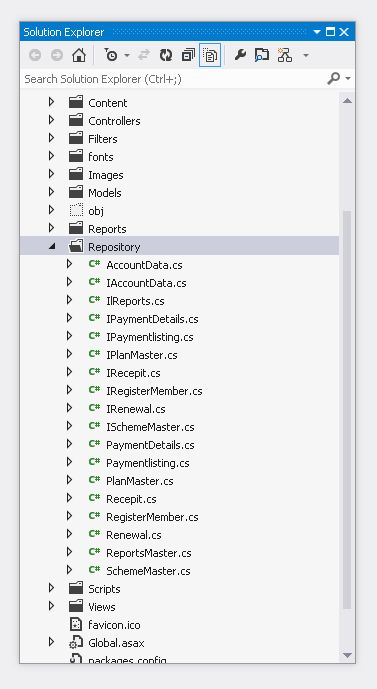
Task: Expand the Global.asax node
Action: pos(51,642)
